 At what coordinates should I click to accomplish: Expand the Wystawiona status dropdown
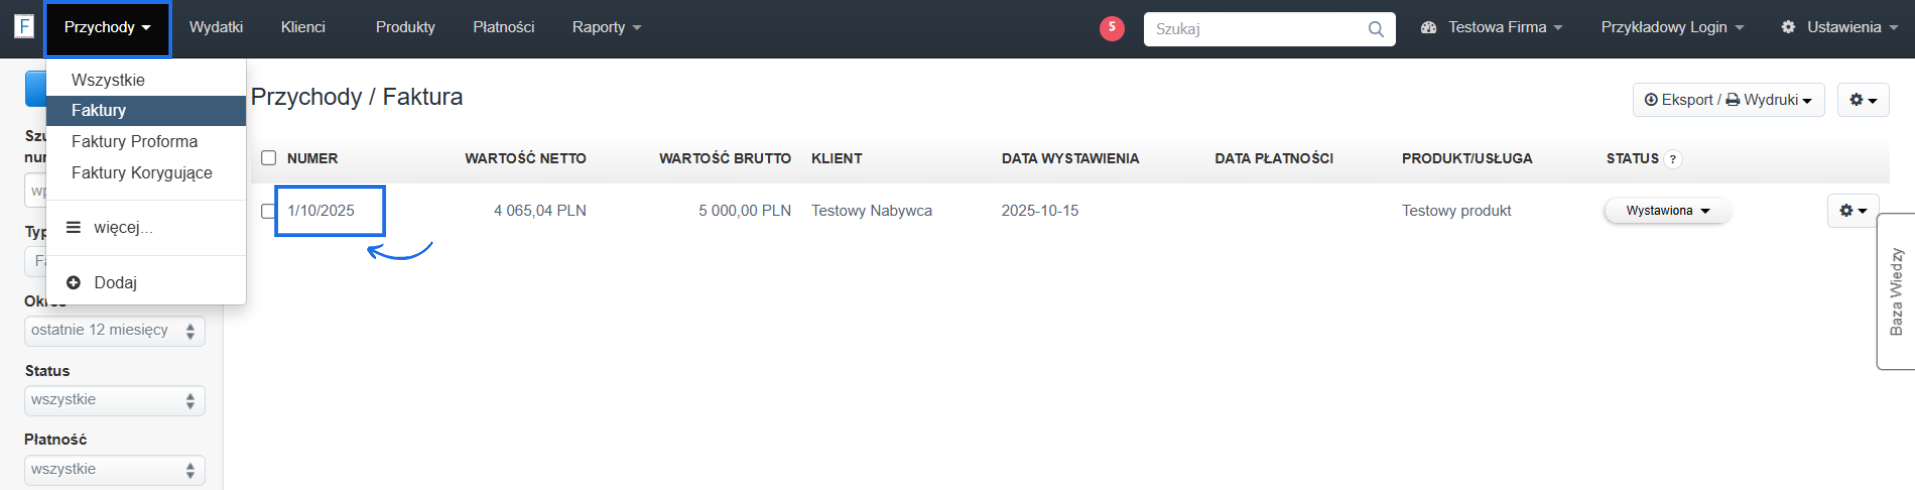click(x=1667, y=211)
